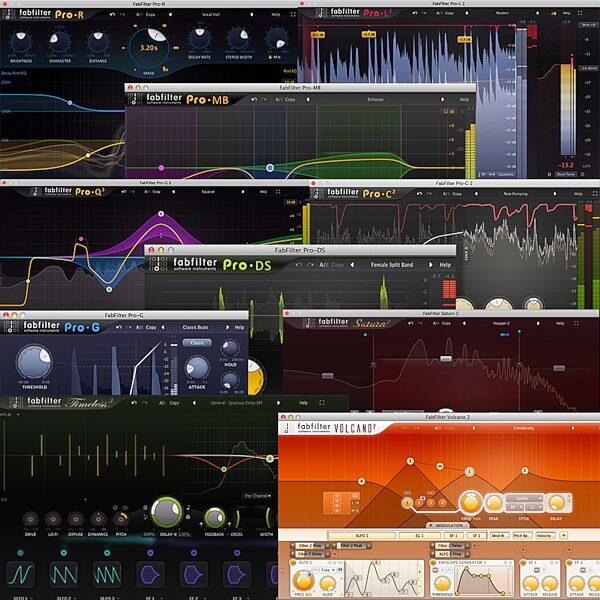This screenshot has width=600, height=600.
Task: Open Voyager 2 preset menu in Saturn 2
Action: (501, 323)
